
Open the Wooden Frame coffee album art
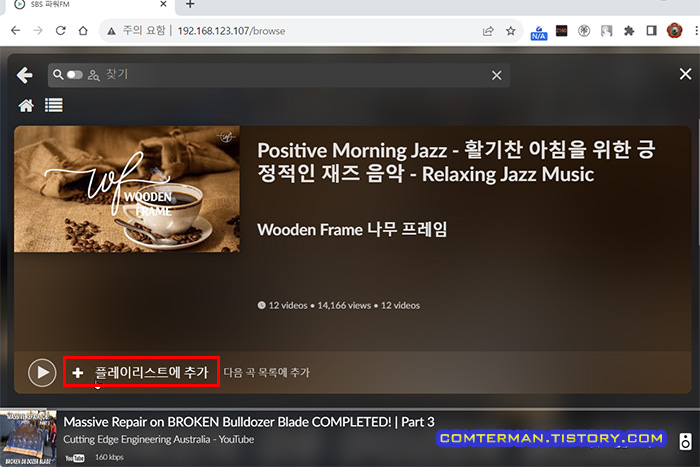(127, 189)
